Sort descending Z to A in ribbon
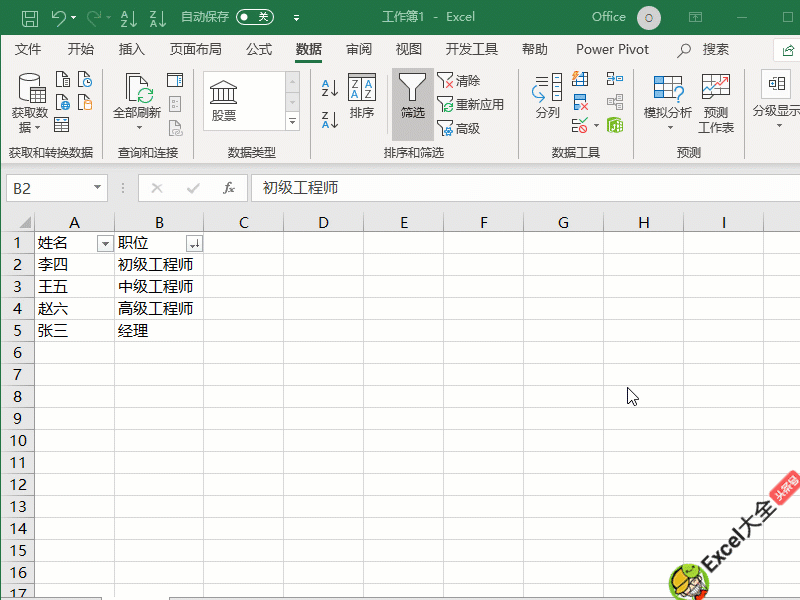The image size is (800, 600). [330, 120]
